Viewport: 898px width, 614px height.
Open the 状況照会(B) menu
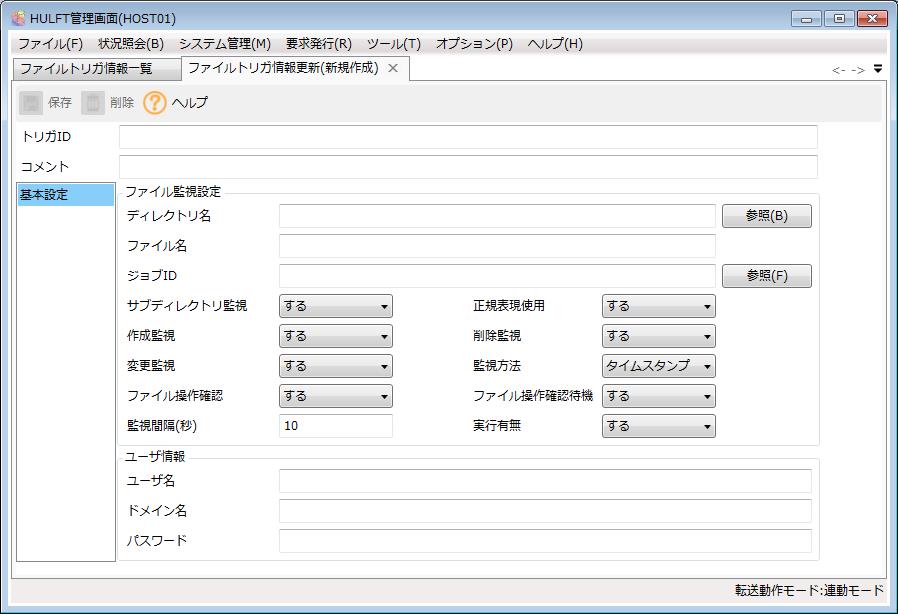tap(131, 44)
